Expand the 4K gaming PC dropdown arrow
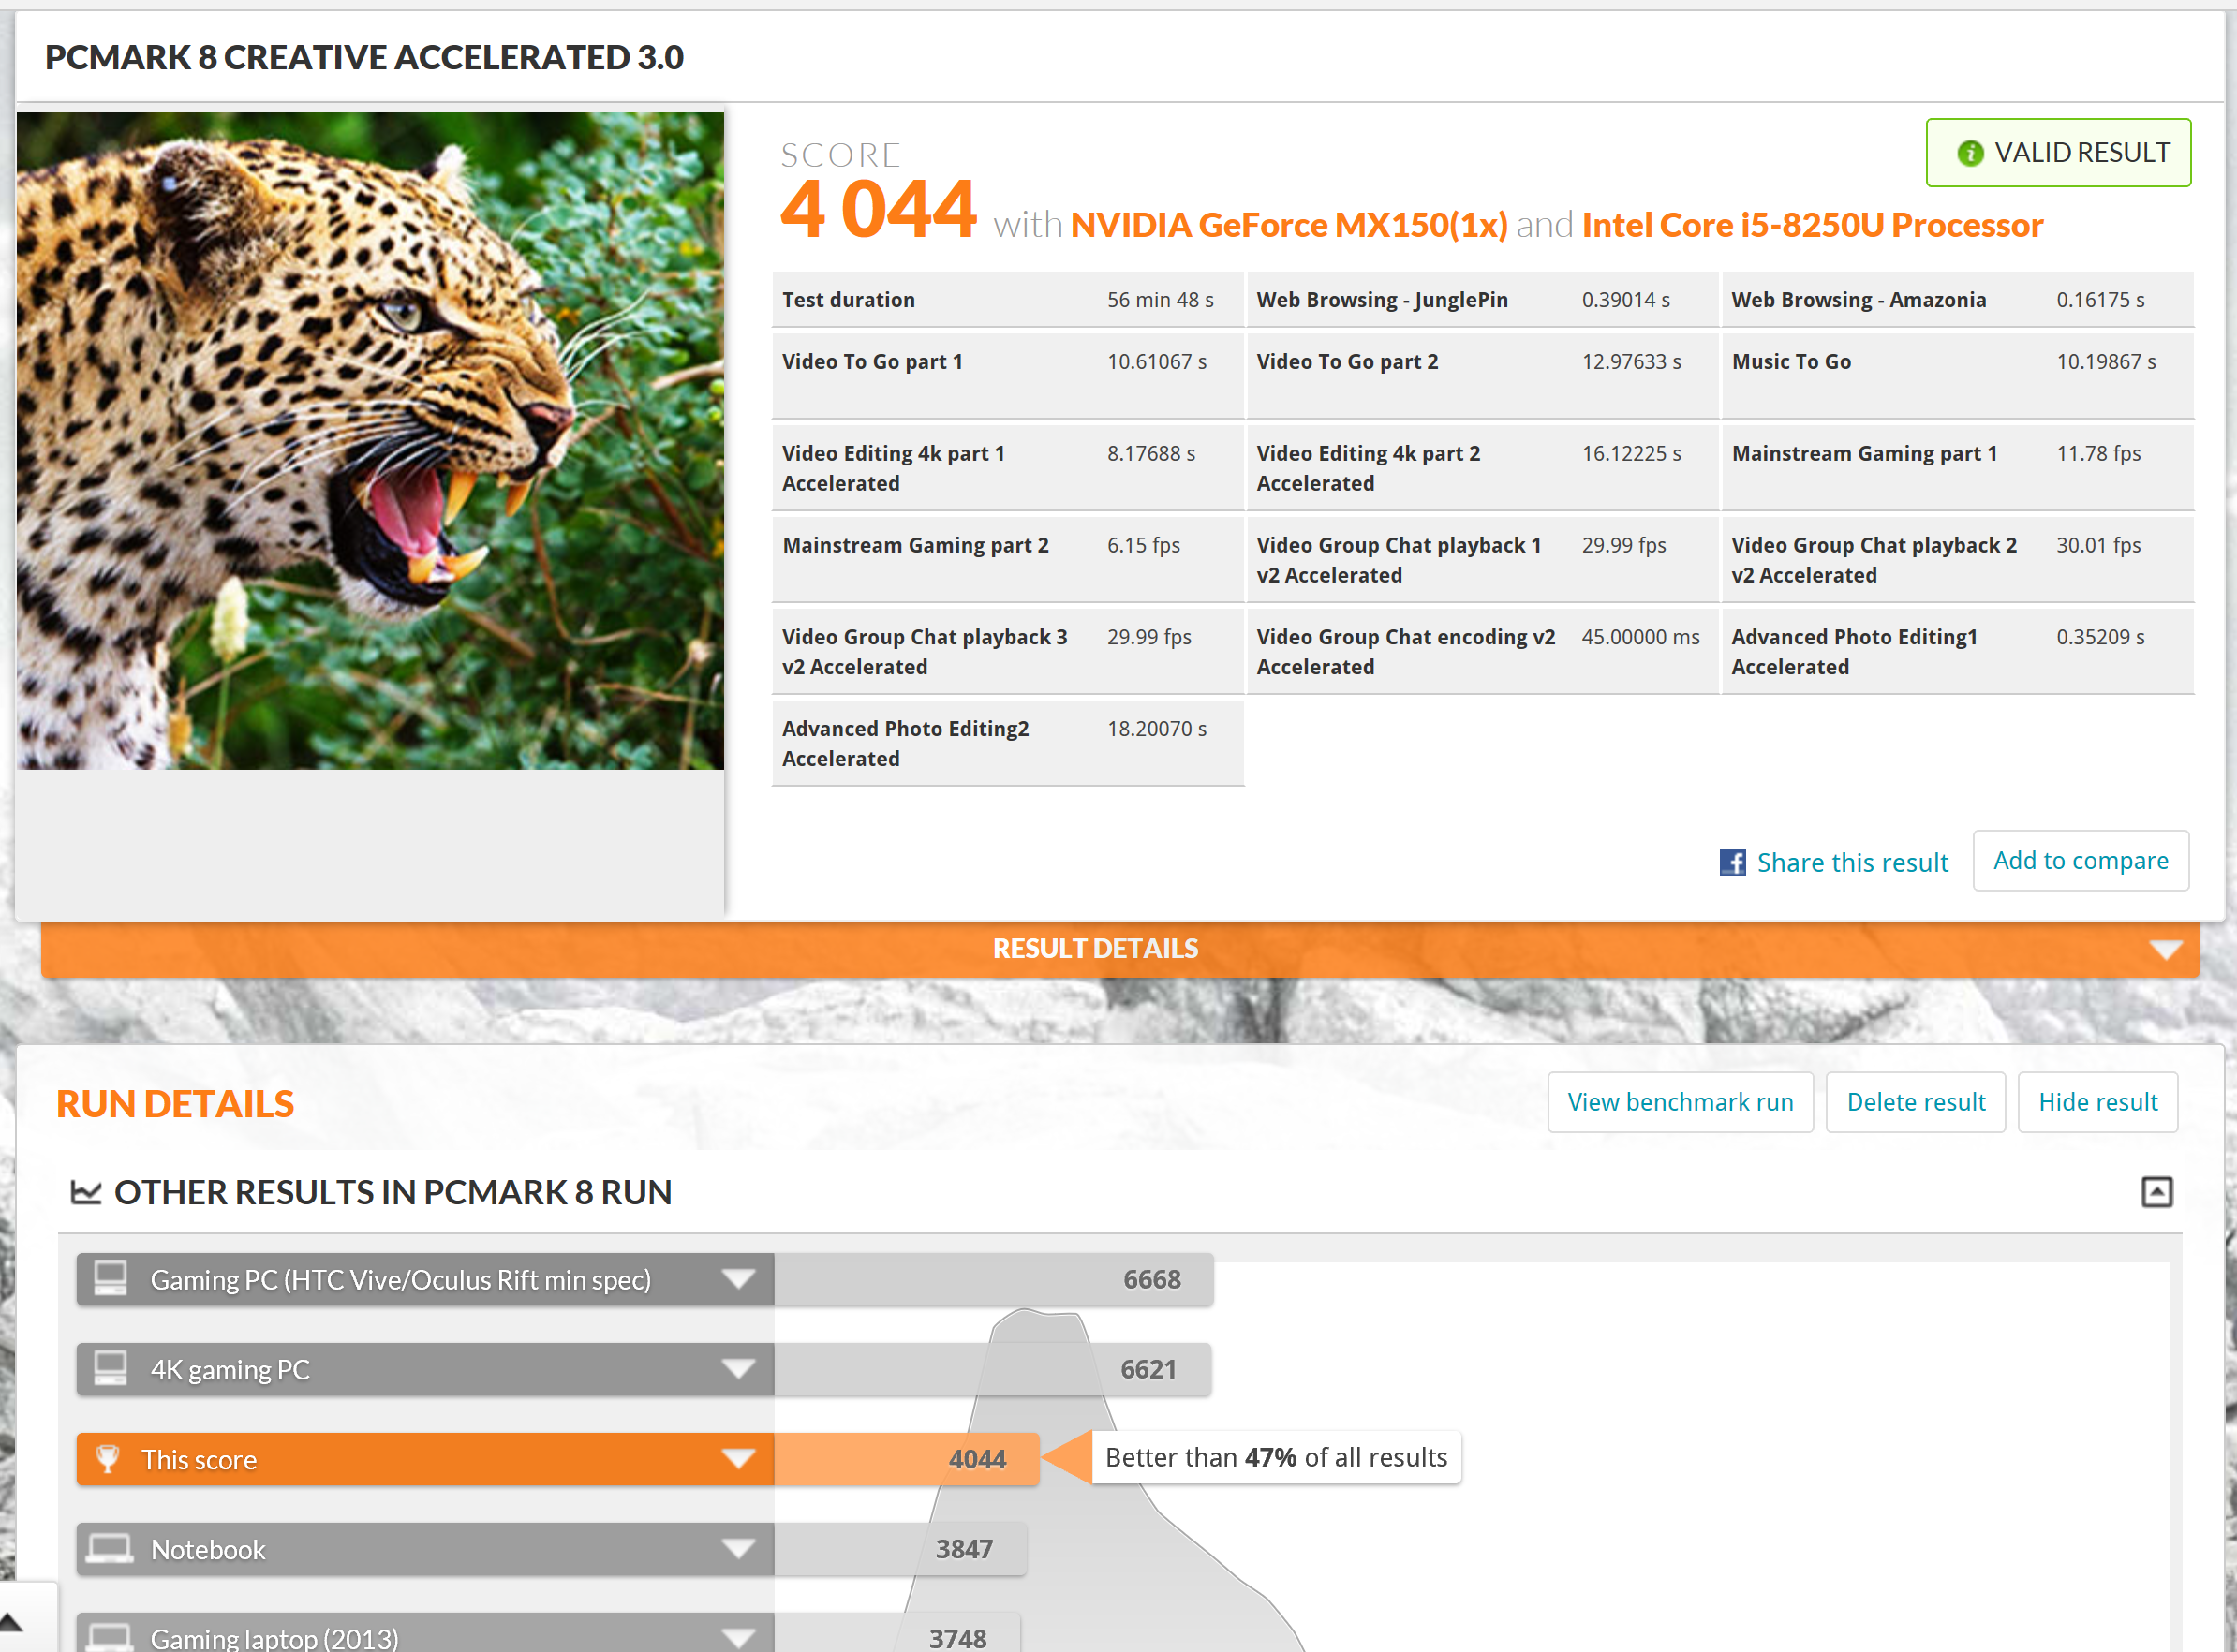This screenshot has height=1652, width=2237. (x=738, y=1369)
